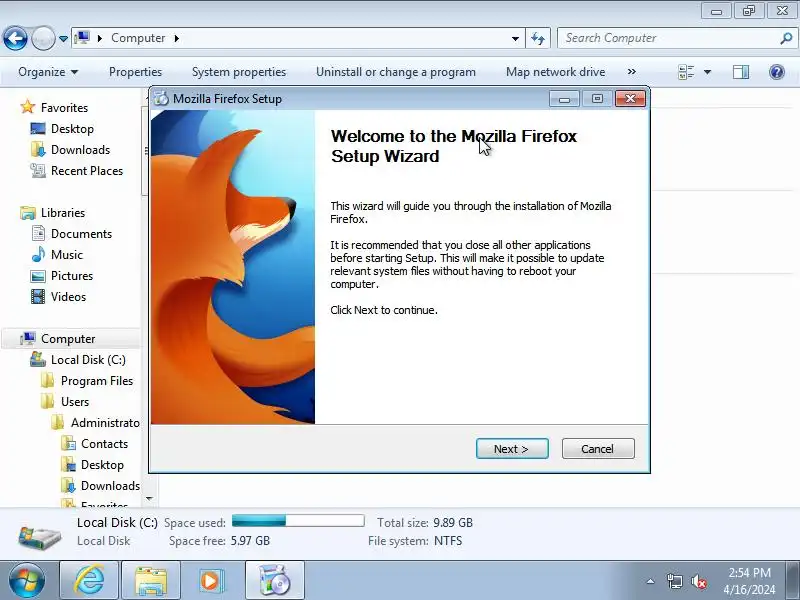Open the Windows Start menu
Viewport: 800px width, 600px height.
tap(26, 581)
